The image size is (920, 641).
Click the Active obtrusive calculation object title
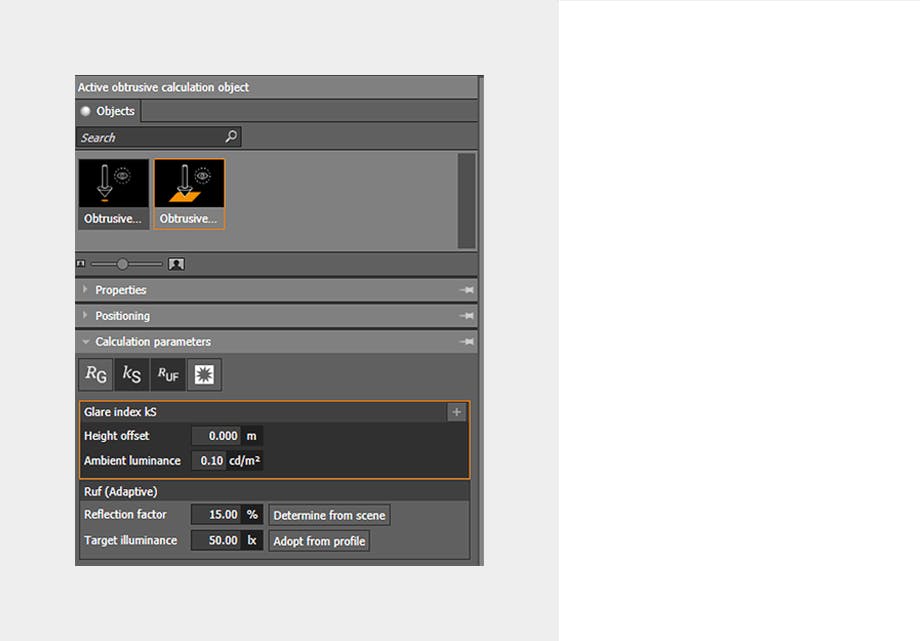tap(163, 87)
